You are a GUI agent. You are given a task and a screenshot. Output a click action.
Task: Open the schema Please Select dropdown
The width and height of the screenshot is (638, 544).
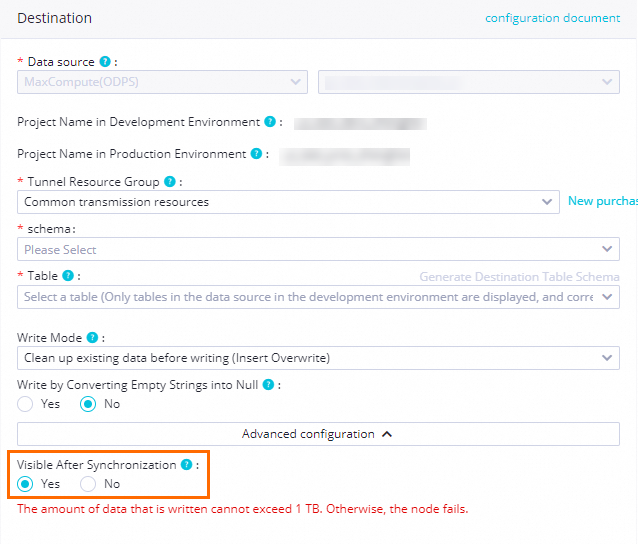point(318,249)
